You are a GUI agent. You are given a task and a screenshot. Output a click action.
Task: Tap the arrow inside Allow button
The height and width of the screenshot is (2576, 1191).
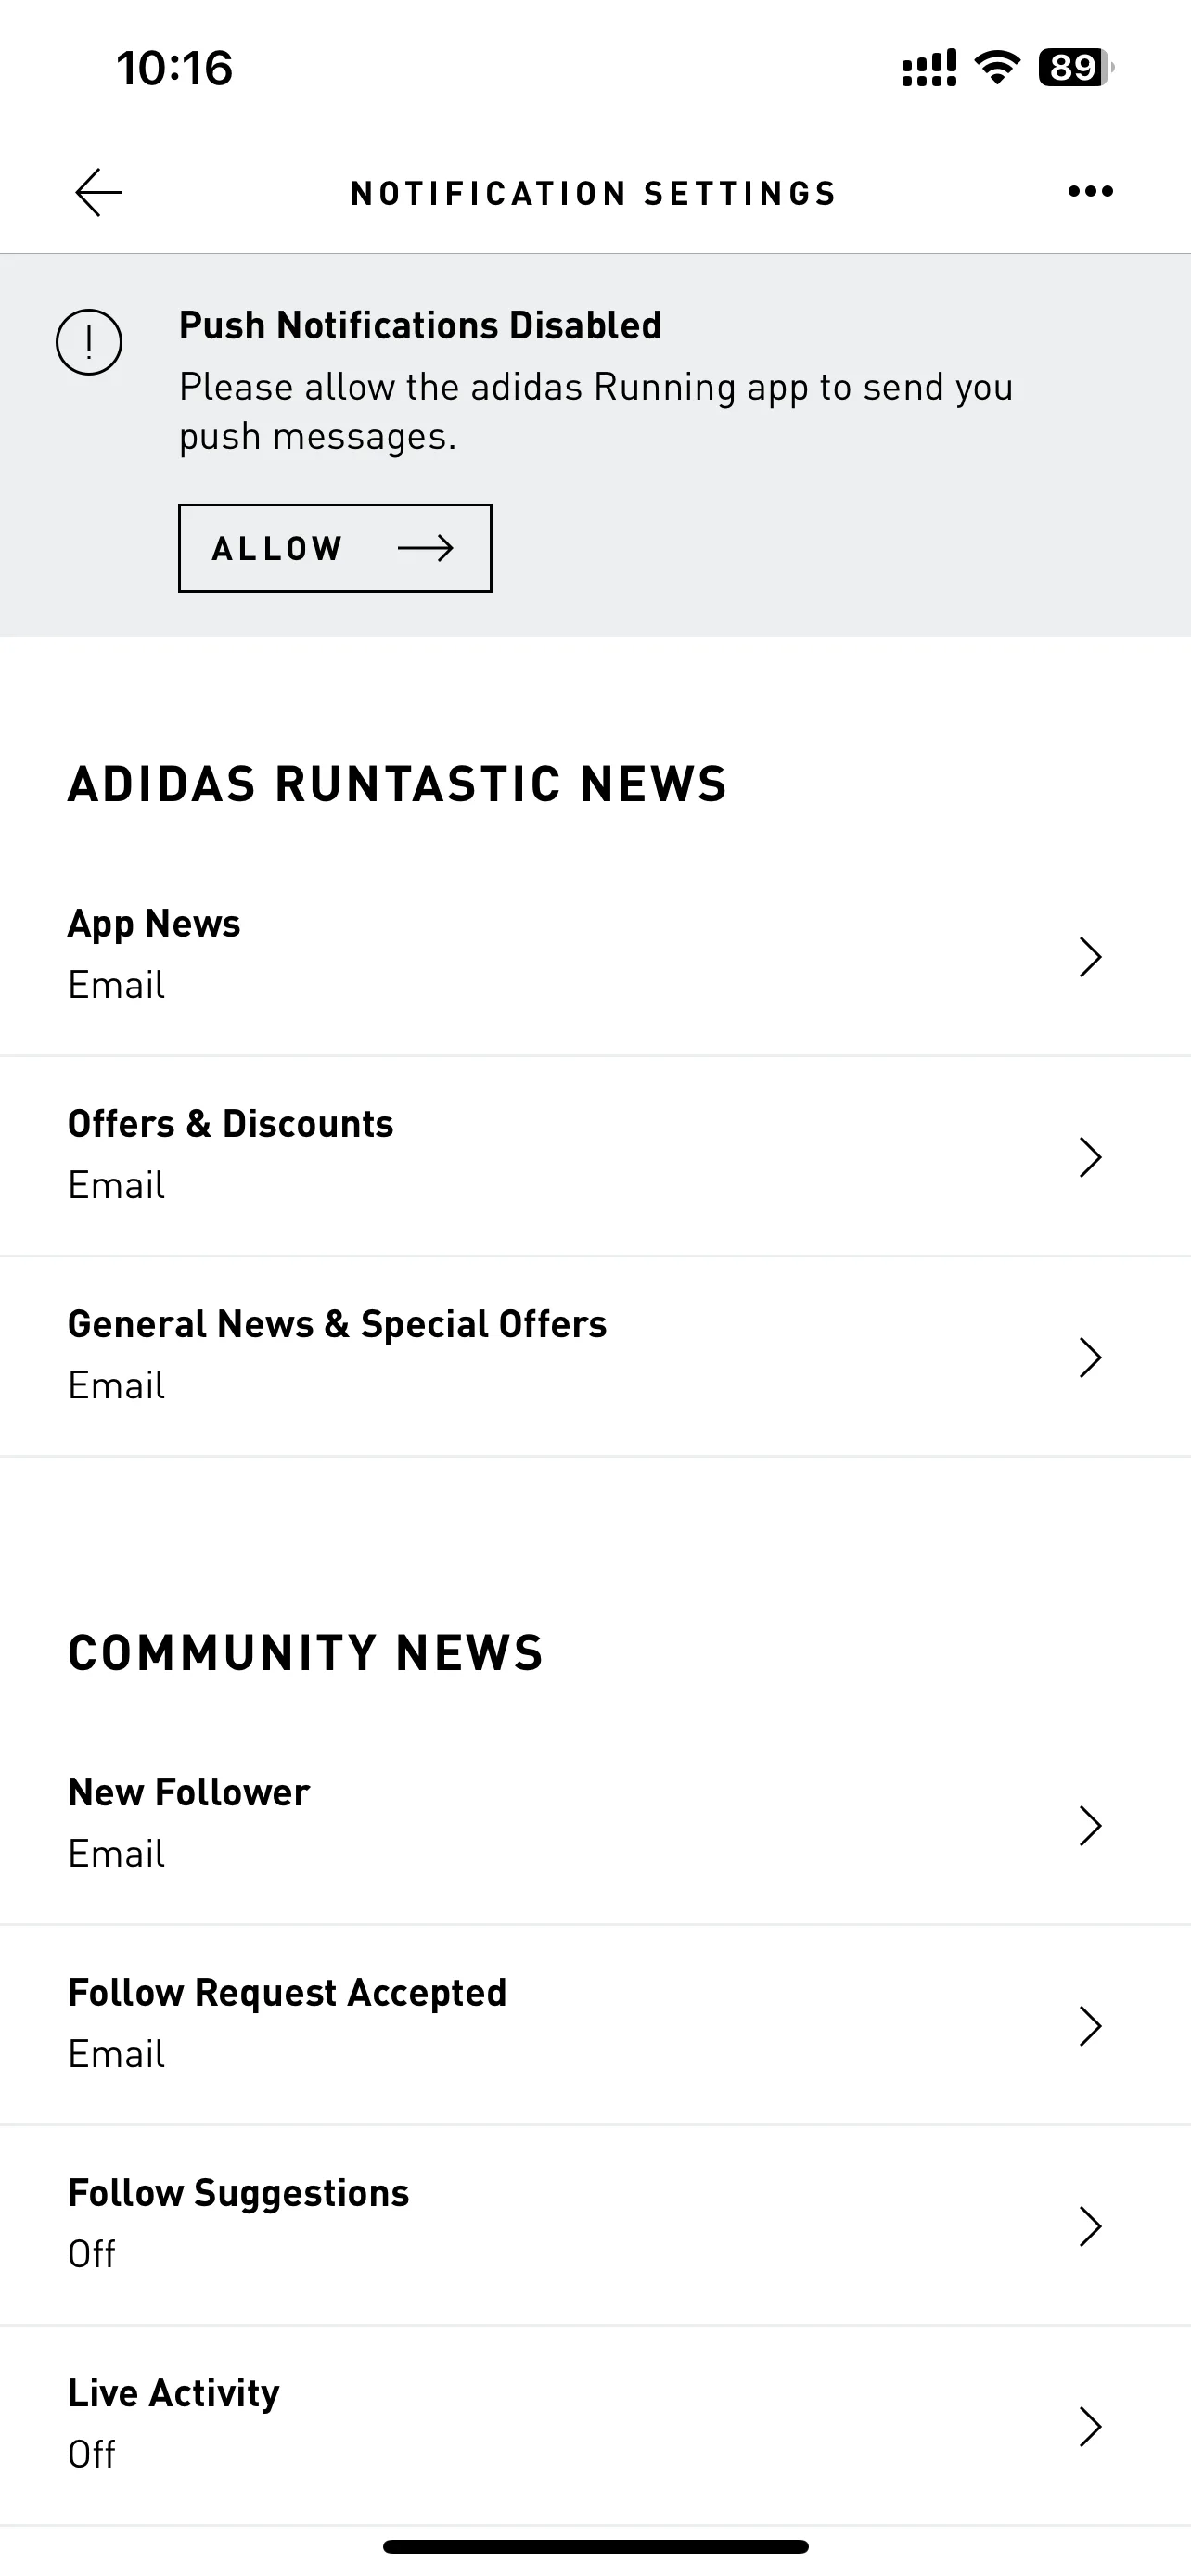pyautogui.click(x=426, y=548)
